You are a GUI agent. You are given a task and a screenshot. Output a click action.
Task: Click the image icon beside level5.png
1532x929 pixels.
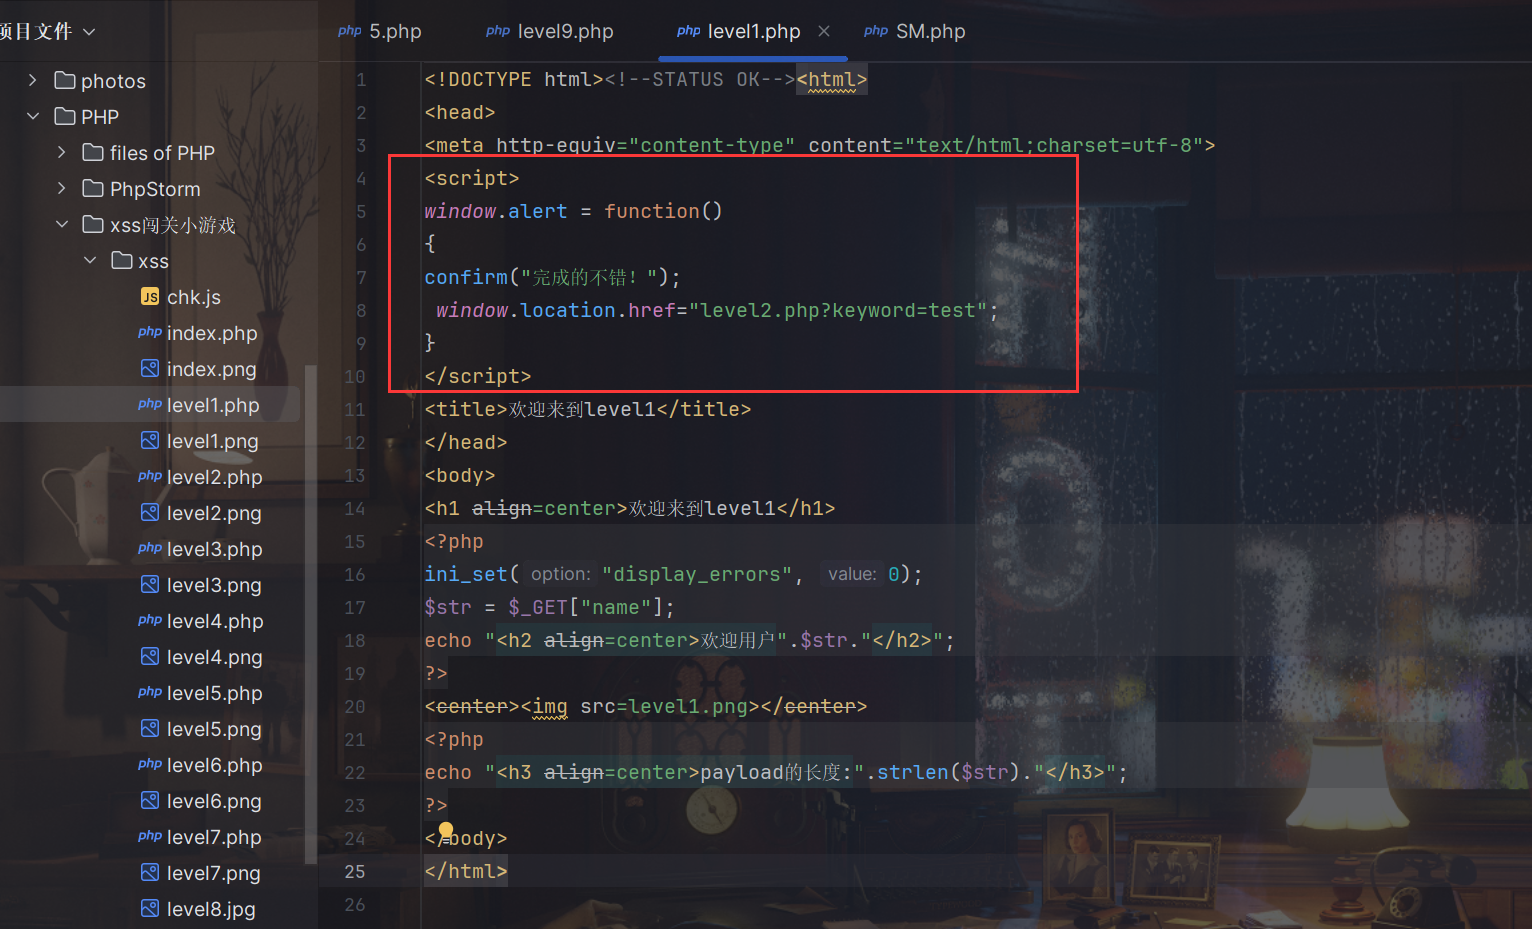(150, 729)
